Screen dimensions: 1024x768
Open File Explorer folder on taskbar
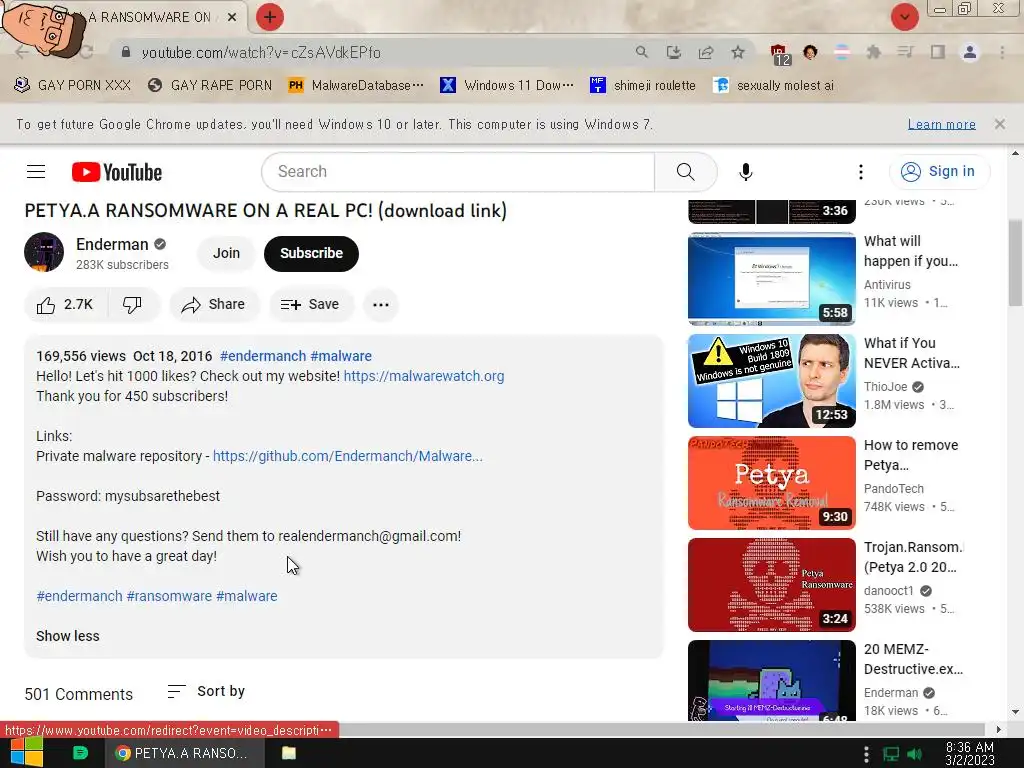click(x=289, y=753)
